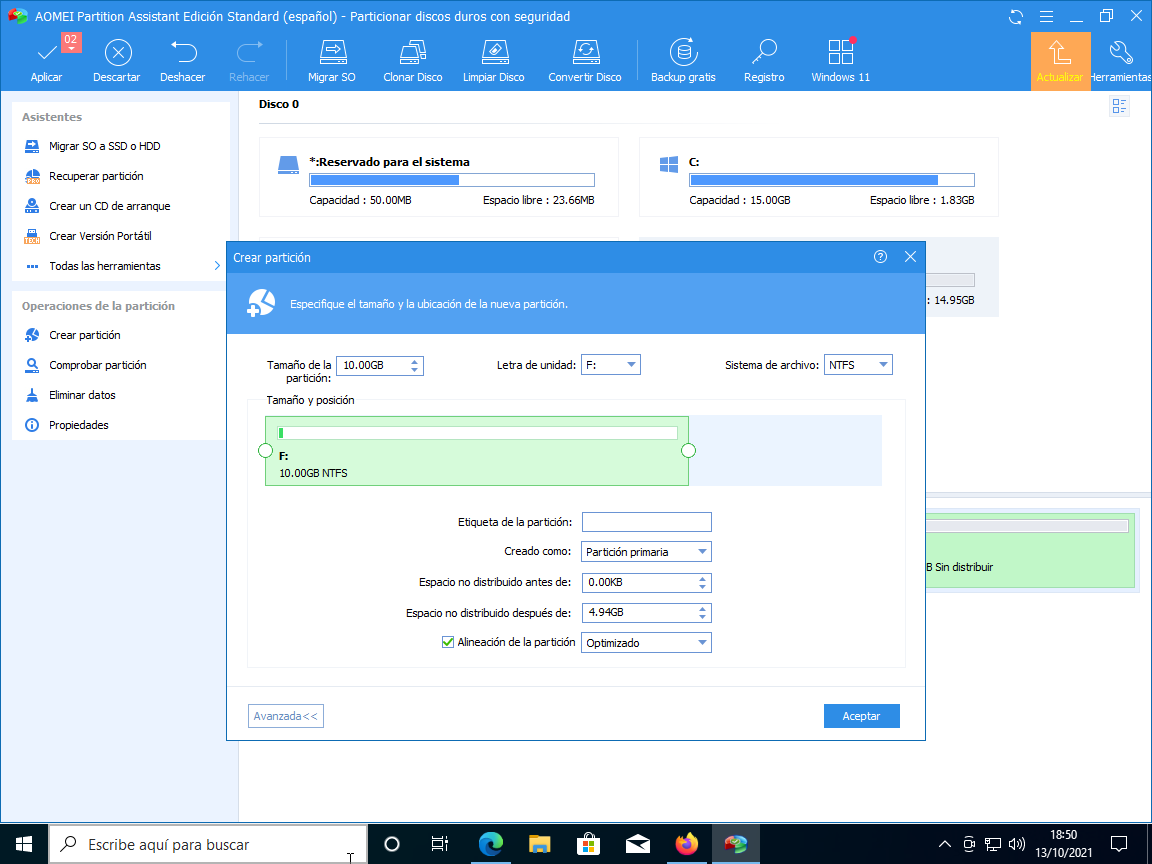Open the Windows Start menu
This screenshot has width=1152, height=864.
(24, 844)
